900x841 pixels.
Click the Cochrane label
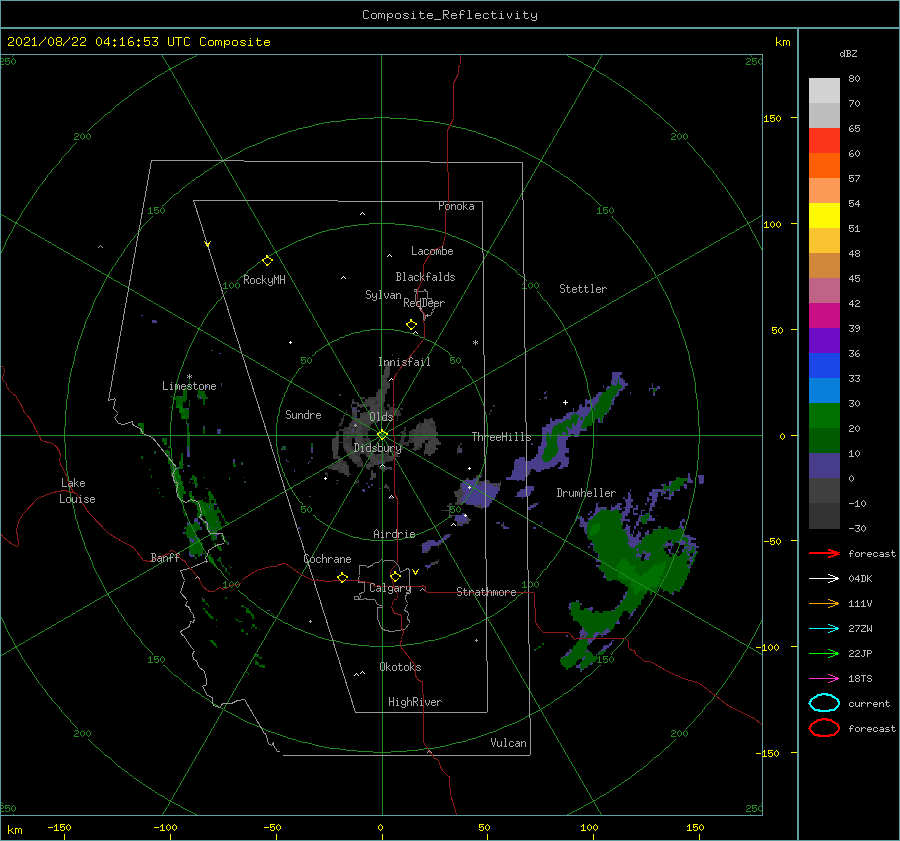click(327, 559)
